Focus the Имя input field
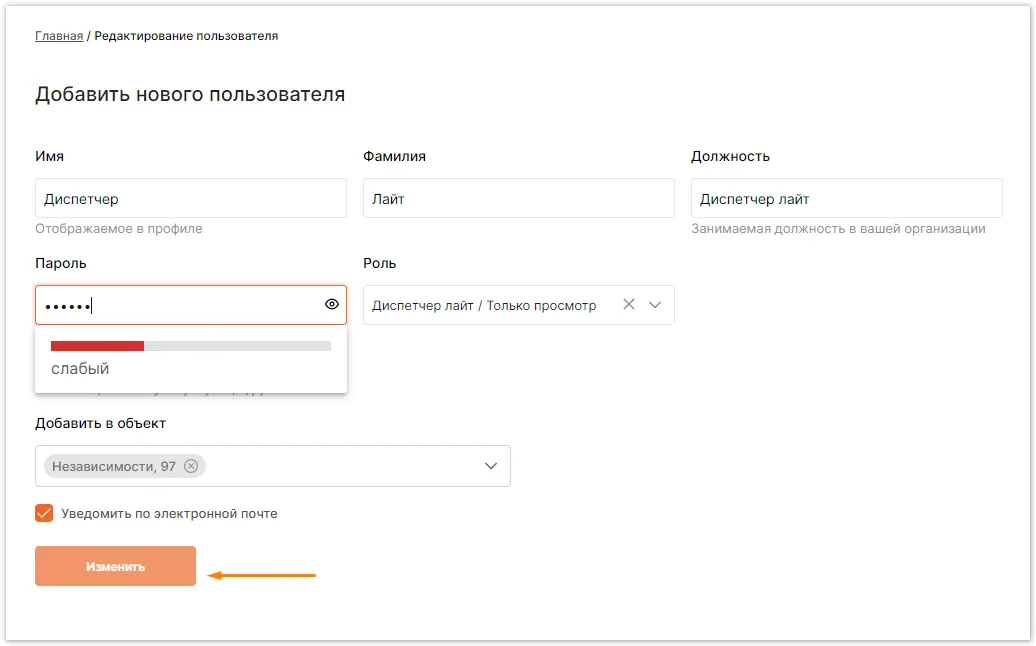The height and width of the screenshot is (646, 1036). [191, 198]
